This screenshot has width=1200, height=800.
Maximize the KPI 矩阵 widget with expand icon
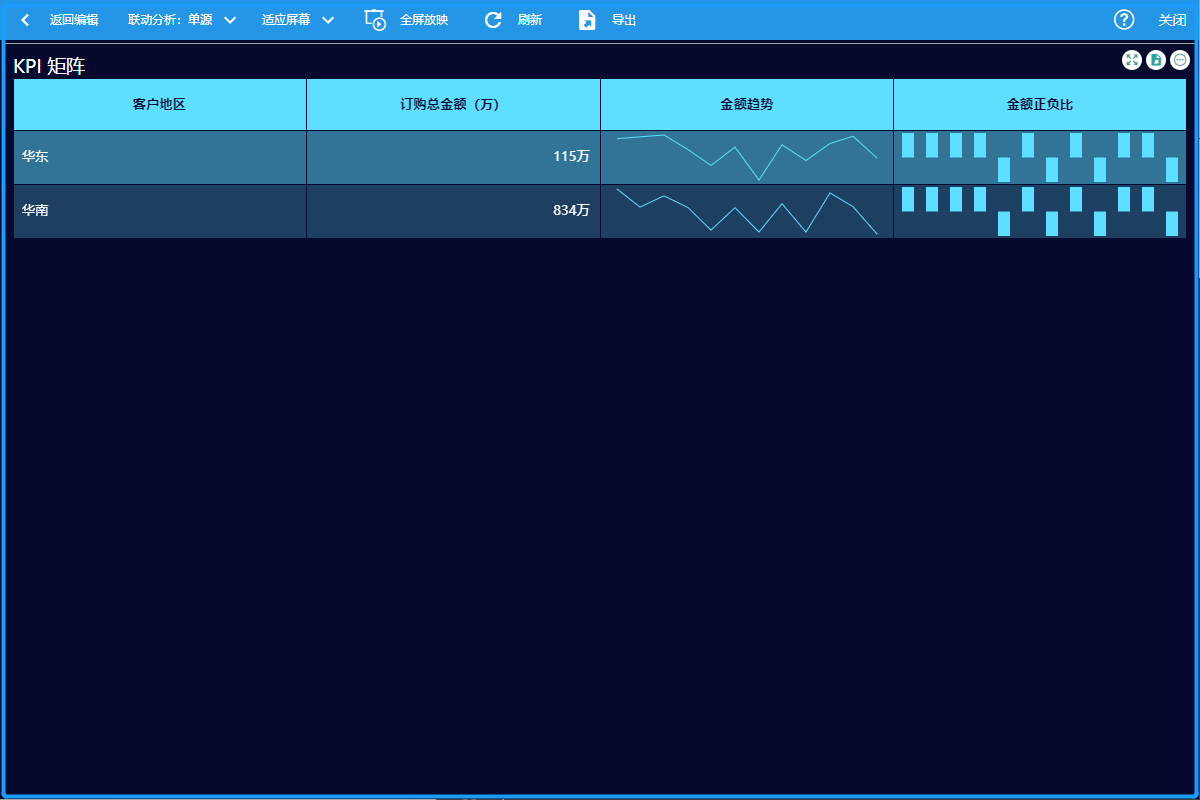tap(1132, 60)
